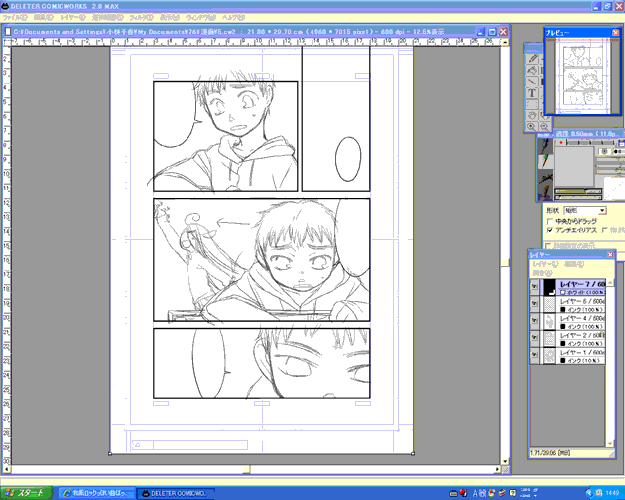
Task: Open the ウィンドウ menu
Action: coord(200,18)
